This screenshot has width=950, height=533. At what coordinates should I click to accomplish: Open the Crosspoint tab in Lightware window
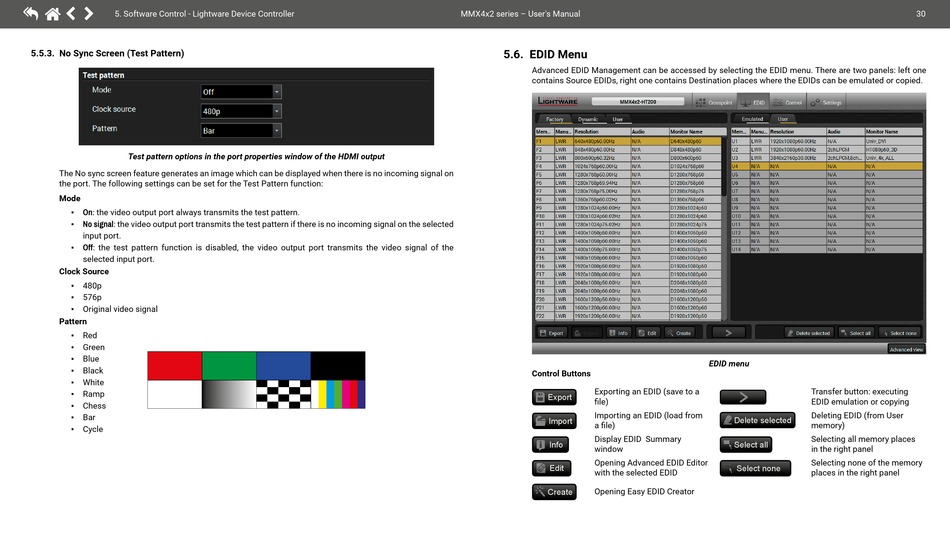coord(717,102)
